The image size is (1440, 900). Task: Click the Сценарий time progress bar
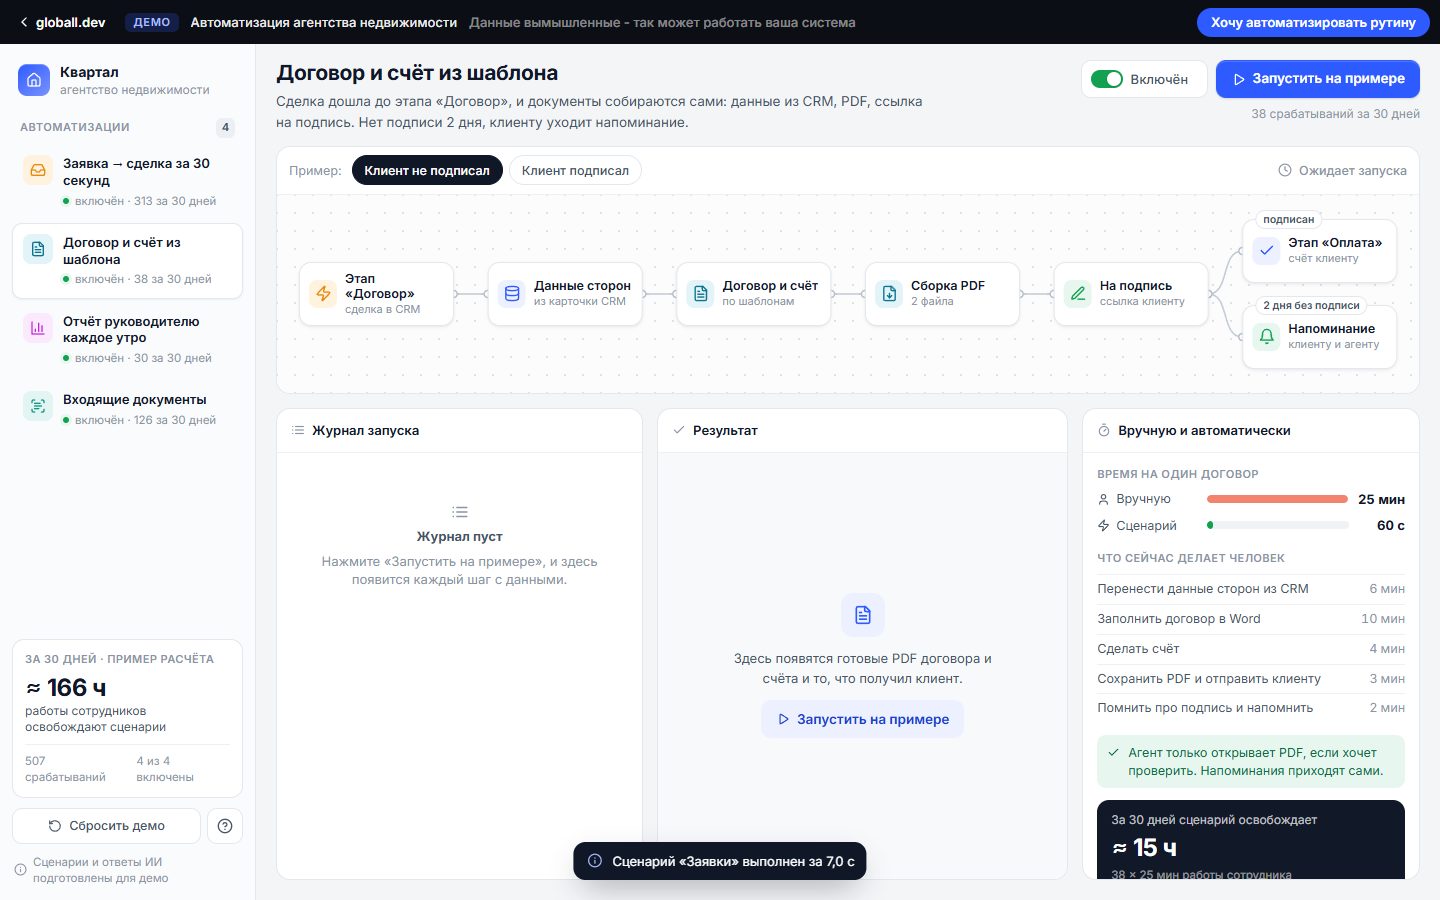(1277, 525)
